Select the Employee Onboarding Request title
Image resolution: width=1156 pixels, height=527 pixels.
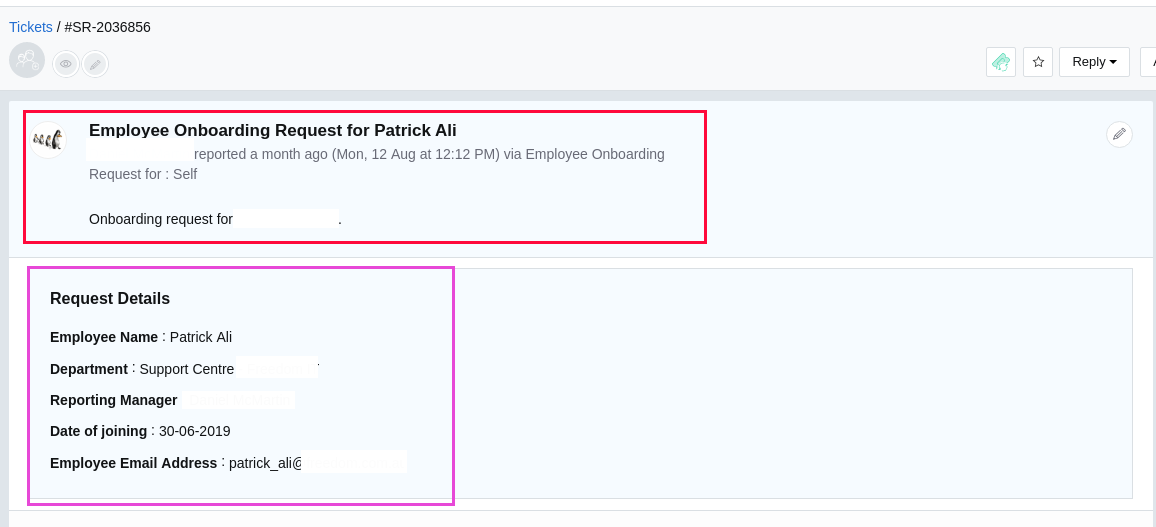pyautogui.click(x=273, y=130)
